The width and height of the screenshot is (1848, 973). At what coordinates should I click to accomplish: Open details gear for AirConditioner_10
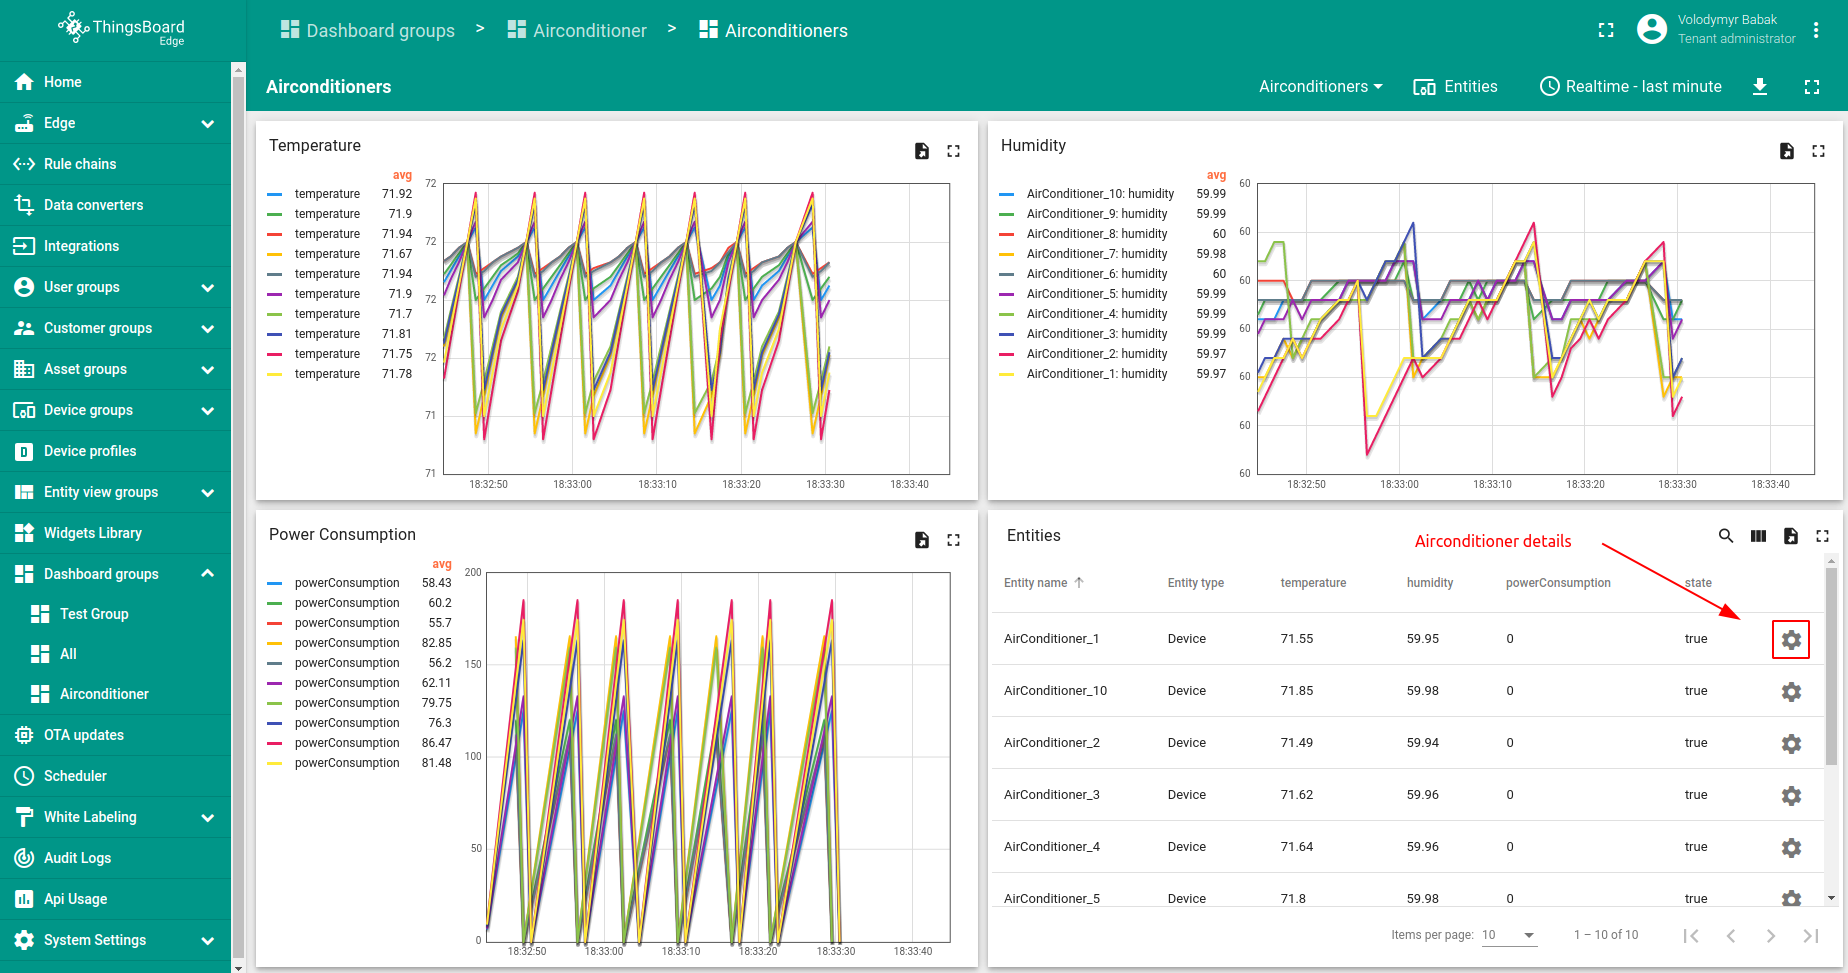coord(1791,691)
